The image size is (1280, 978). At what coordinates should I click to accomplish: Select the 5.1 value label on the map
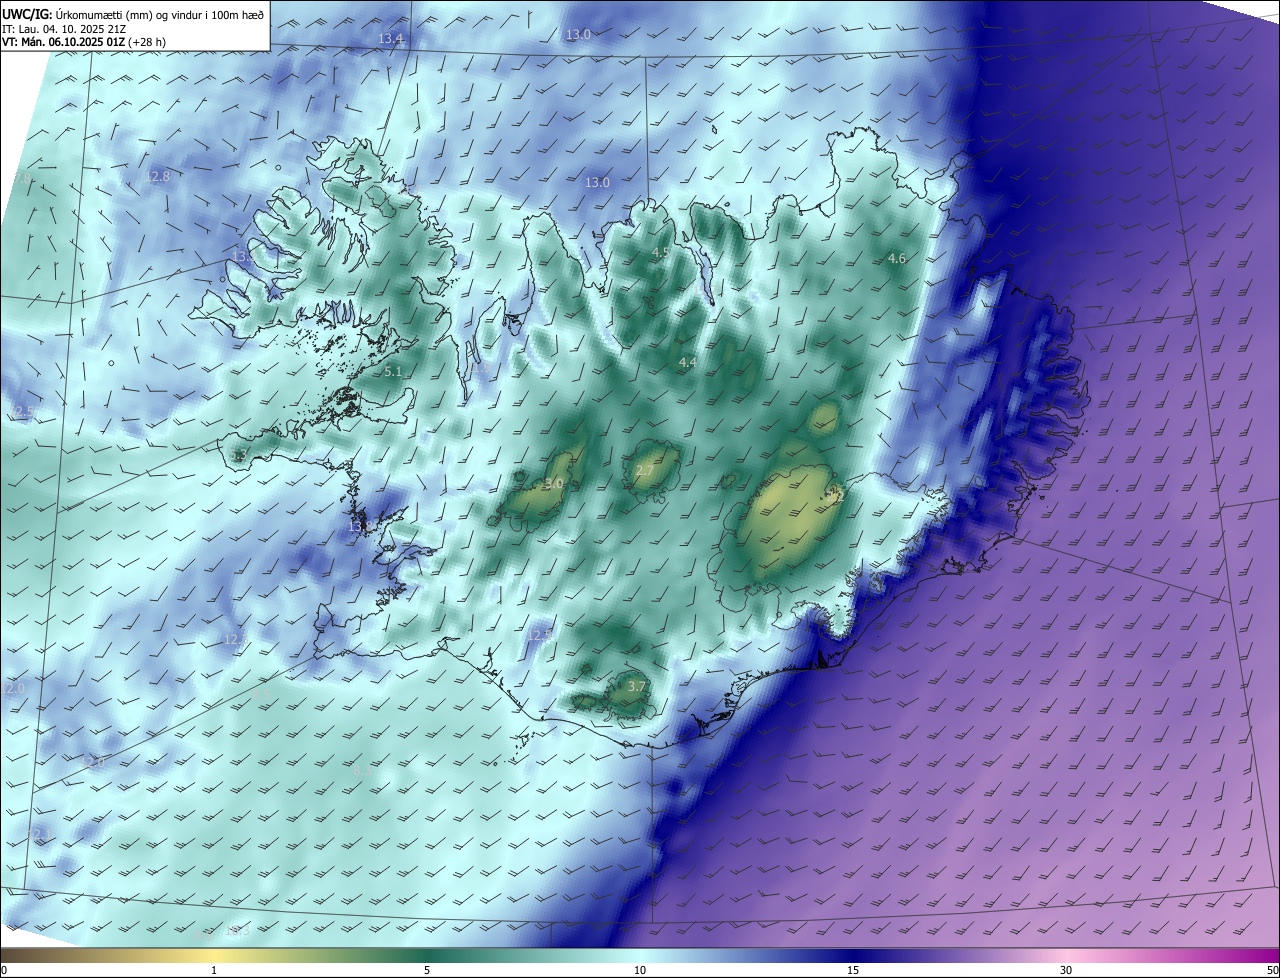point(393,372)
